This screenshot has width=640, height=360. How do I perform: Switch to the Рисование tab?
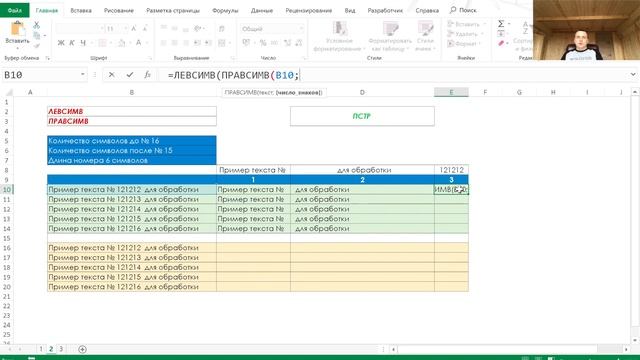119,10
